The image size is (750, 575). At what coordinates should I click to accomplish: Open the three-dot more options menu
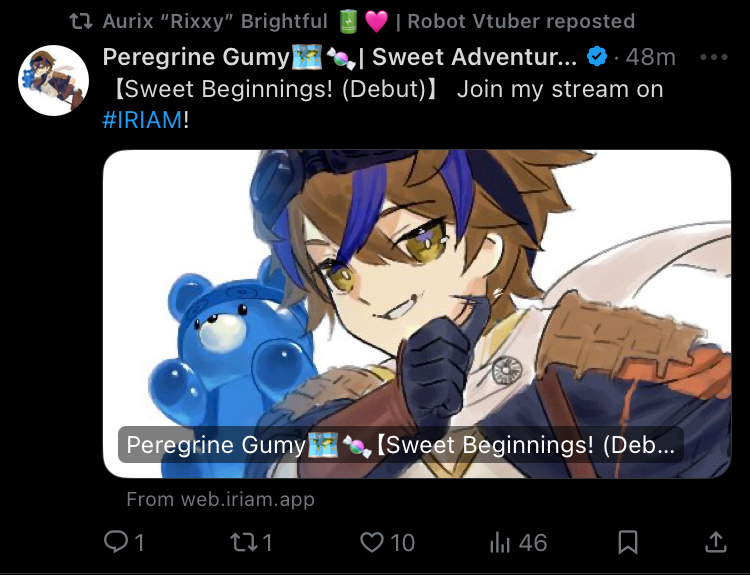[x=713, y=57]
